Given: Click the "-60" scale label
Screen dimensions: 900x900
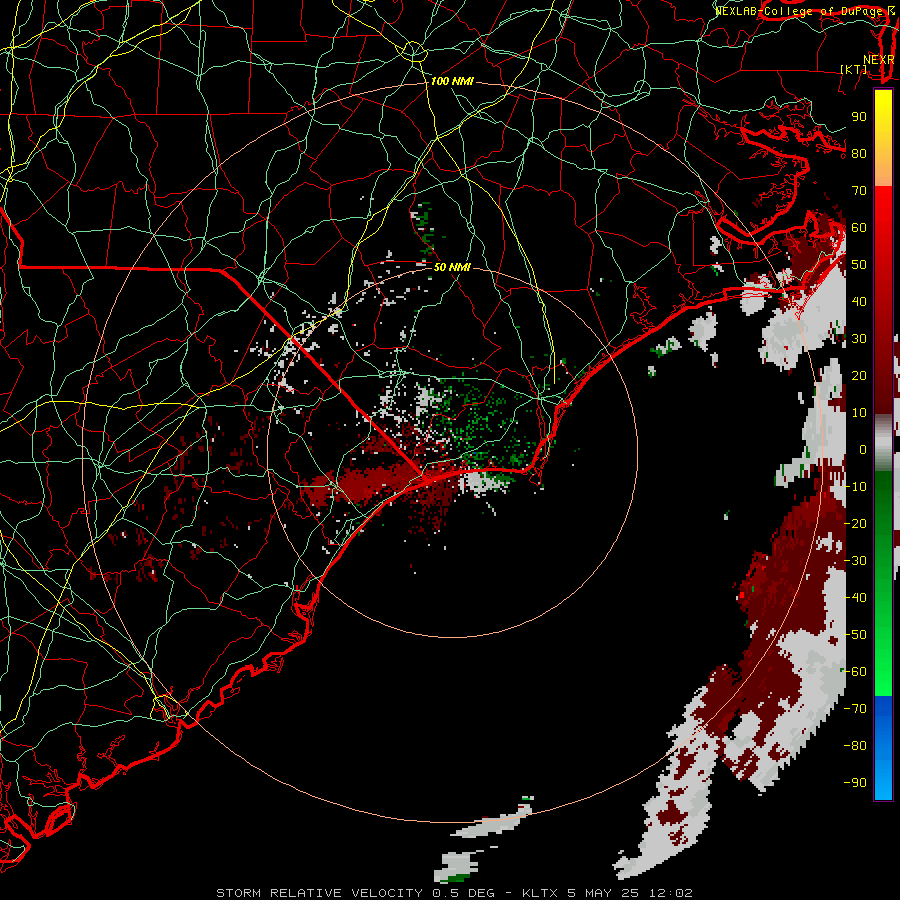Looking at the screenshot, I should (x=855, y=672).
